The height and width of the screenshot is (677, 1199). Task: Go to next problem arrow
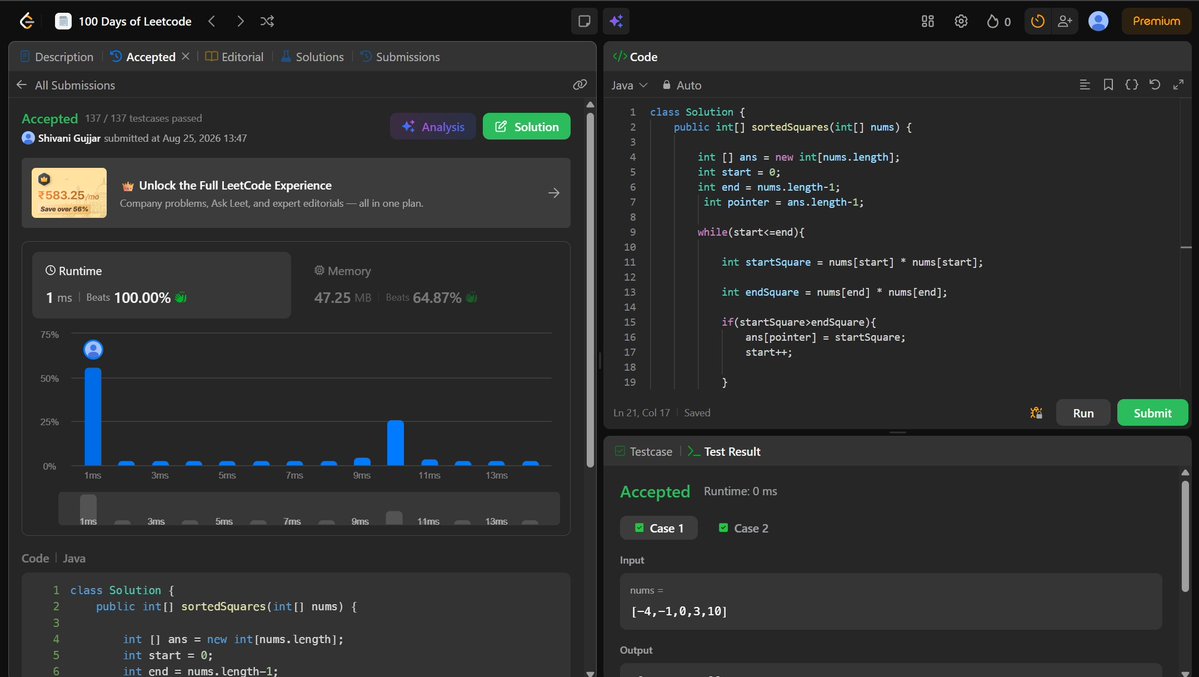click(240, 21)
